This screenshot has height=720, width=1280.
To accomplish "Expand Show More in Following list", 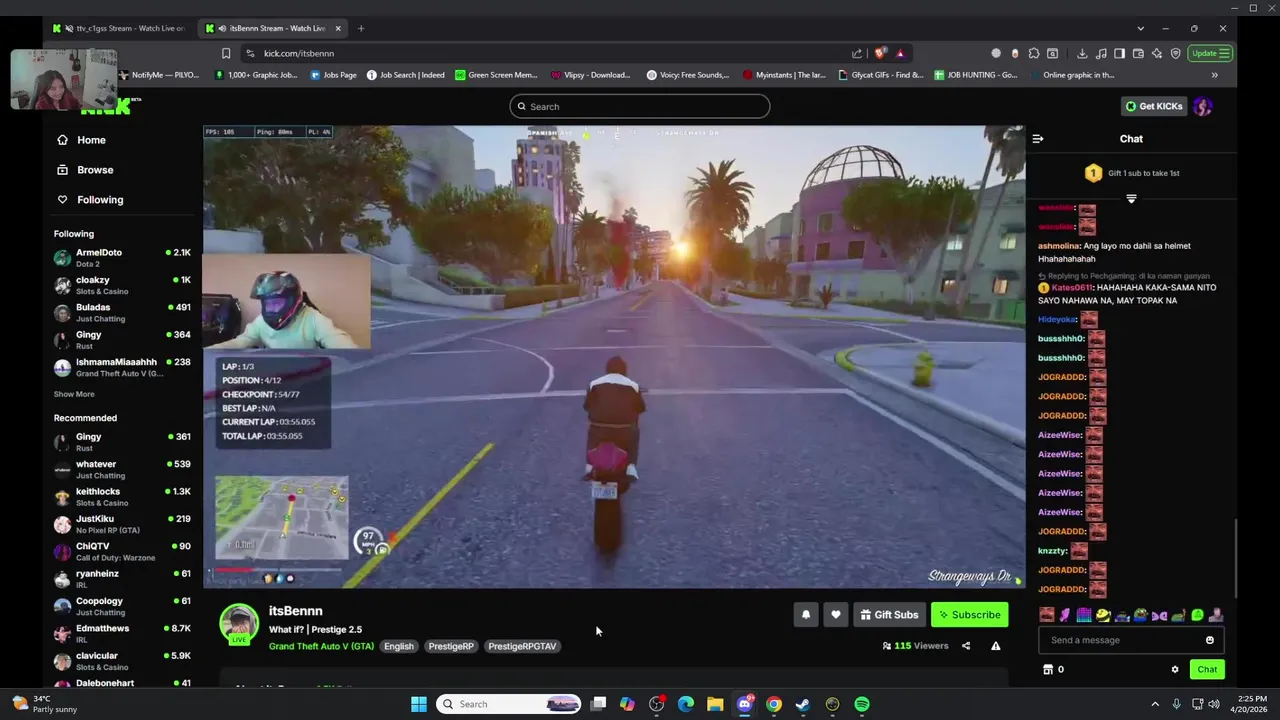I will [74, 394].
